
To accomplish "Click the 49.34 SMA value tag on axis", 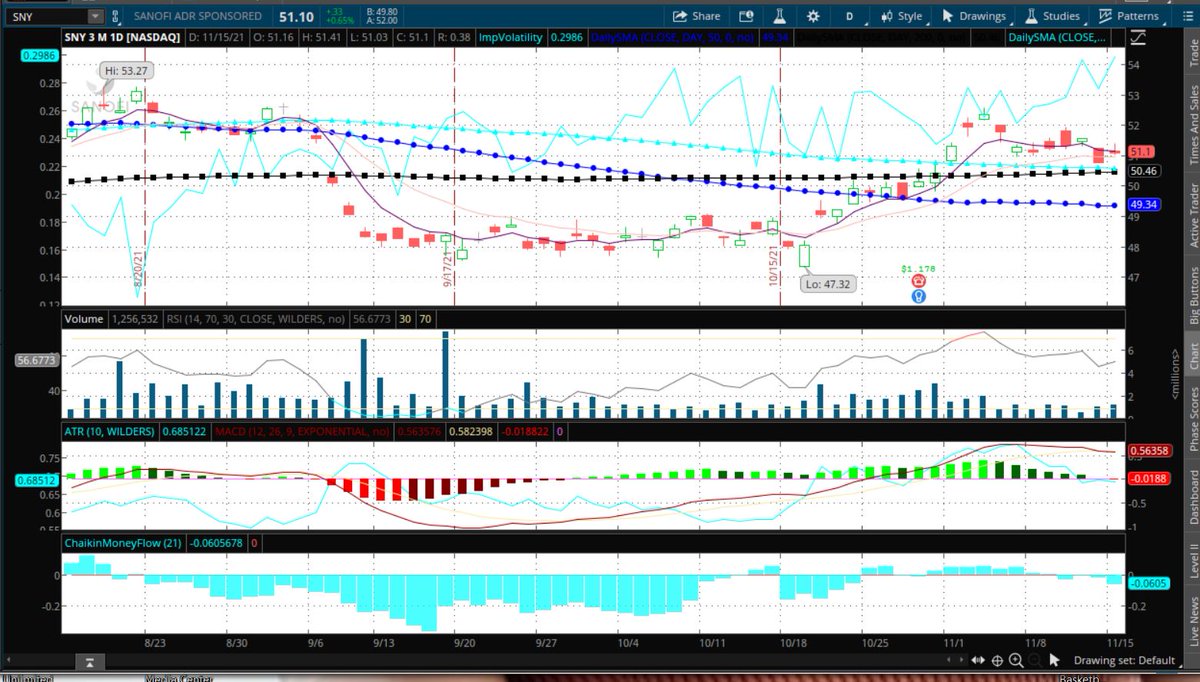I will point(1143,204).
